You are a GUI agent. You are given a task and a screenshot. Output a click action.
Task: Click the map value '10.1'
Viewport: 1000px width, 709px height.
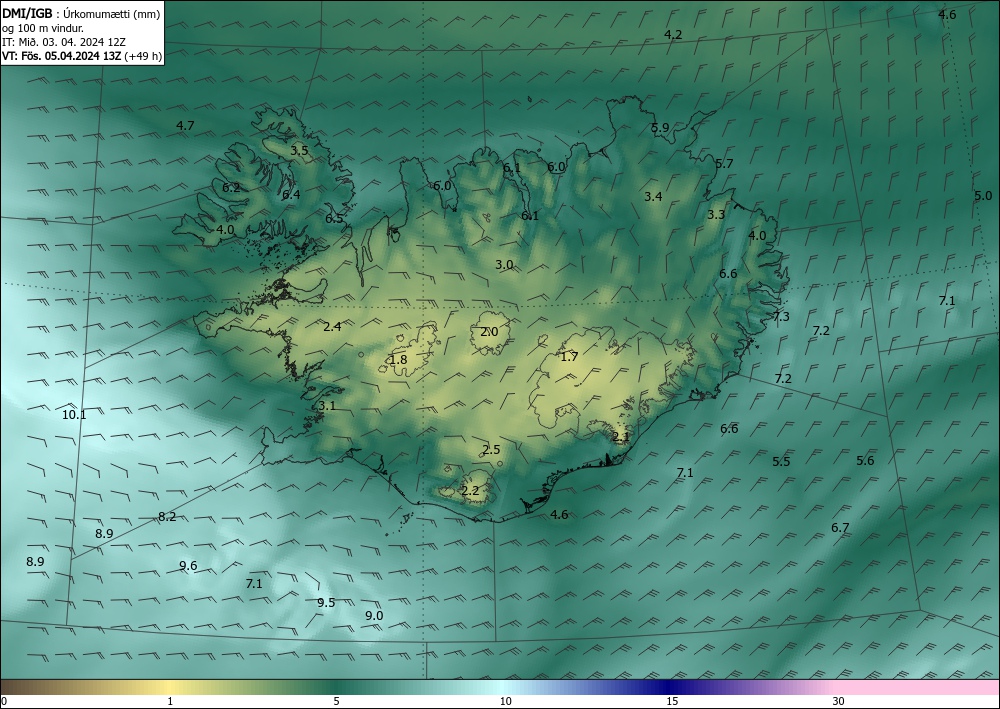[x=74, y=415]
